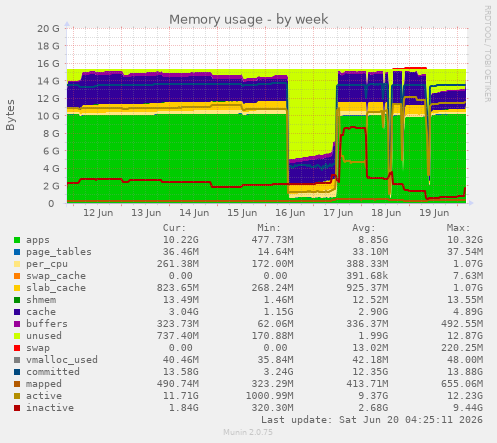The width and height of the screenshot is (497, 443).
Task: Click the page_tables blue legend swatch
Action: (17, 252)
